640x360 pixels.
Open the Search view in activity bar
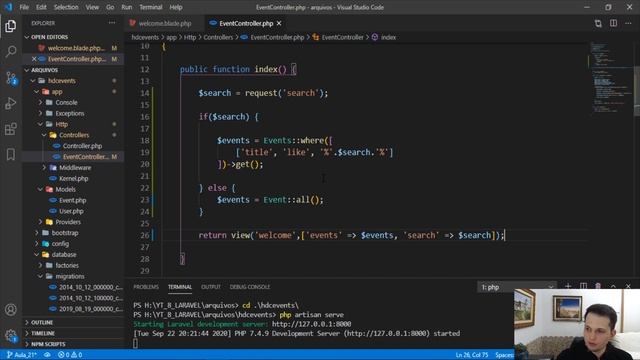click(x=11, y=51)
